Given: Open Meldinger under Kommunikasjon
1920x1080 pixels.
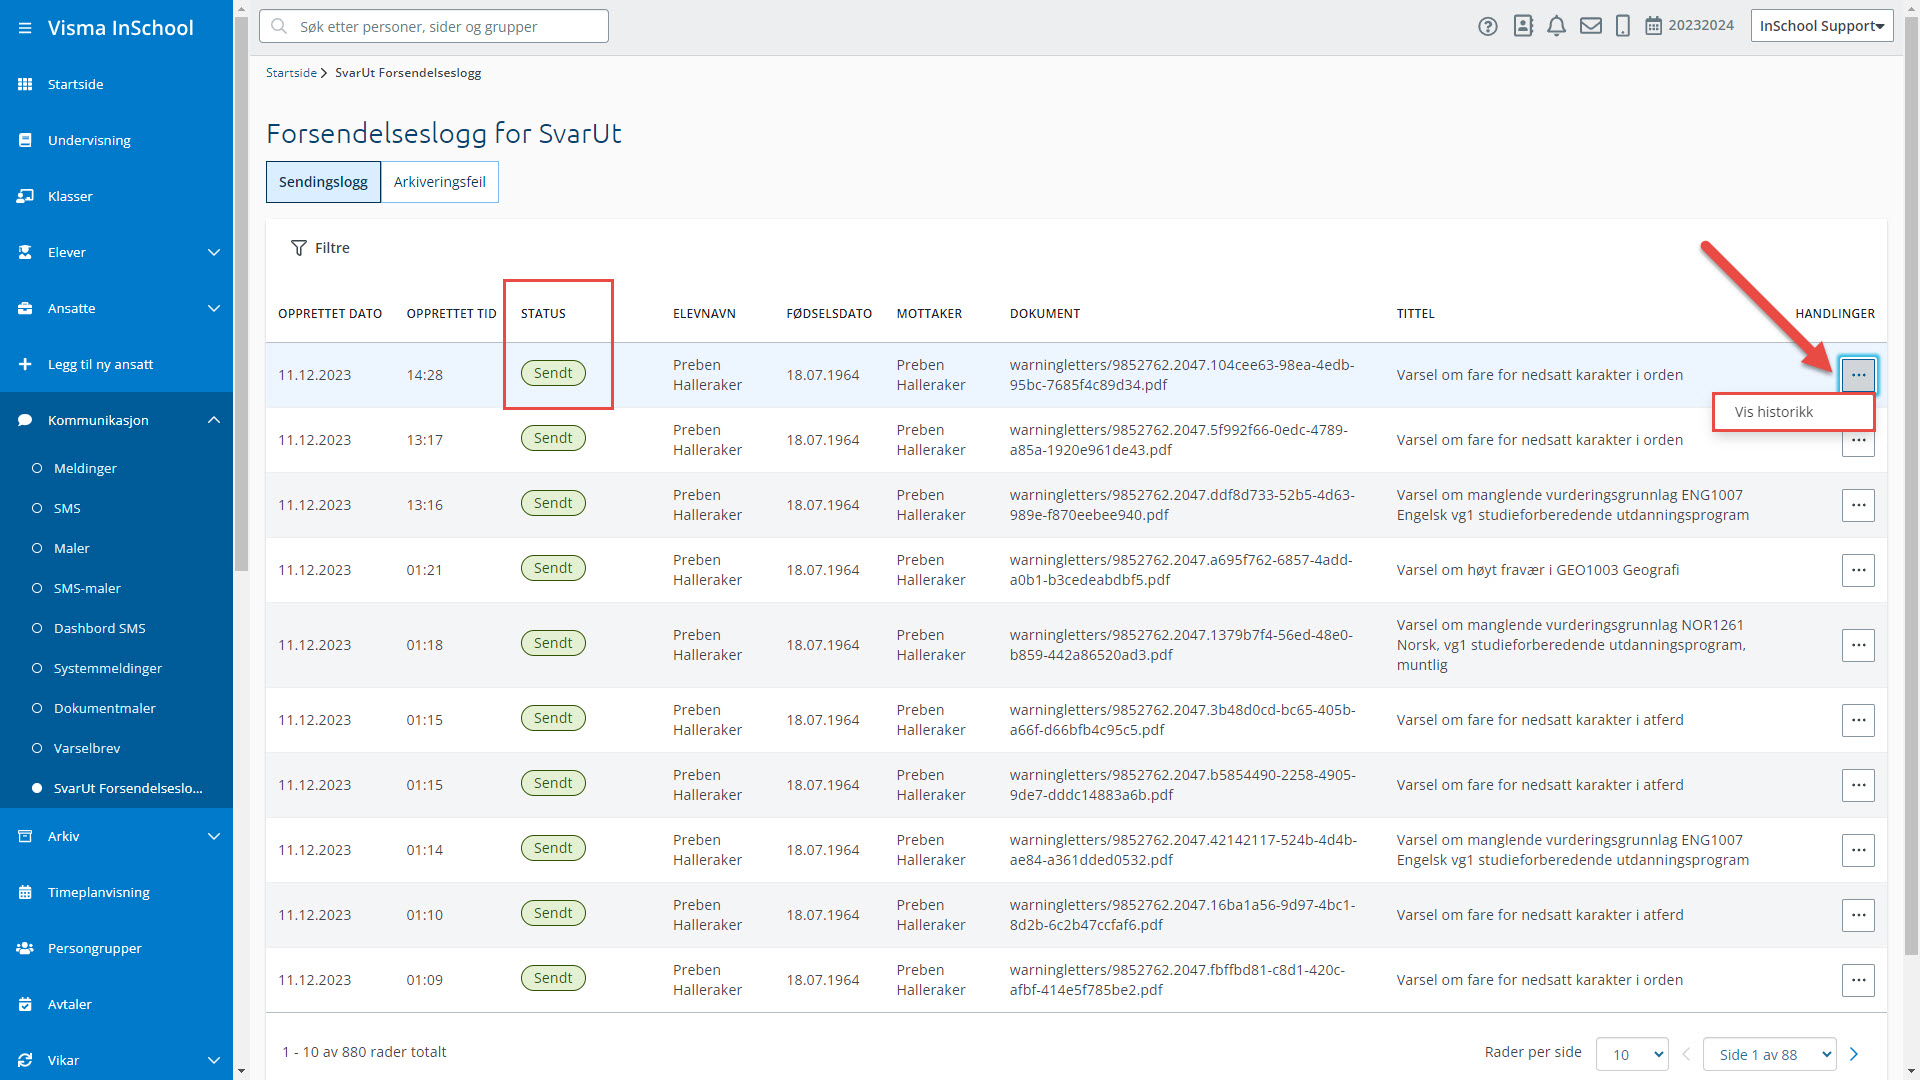Looking at the screenshot, I should (x=85, y=468).
